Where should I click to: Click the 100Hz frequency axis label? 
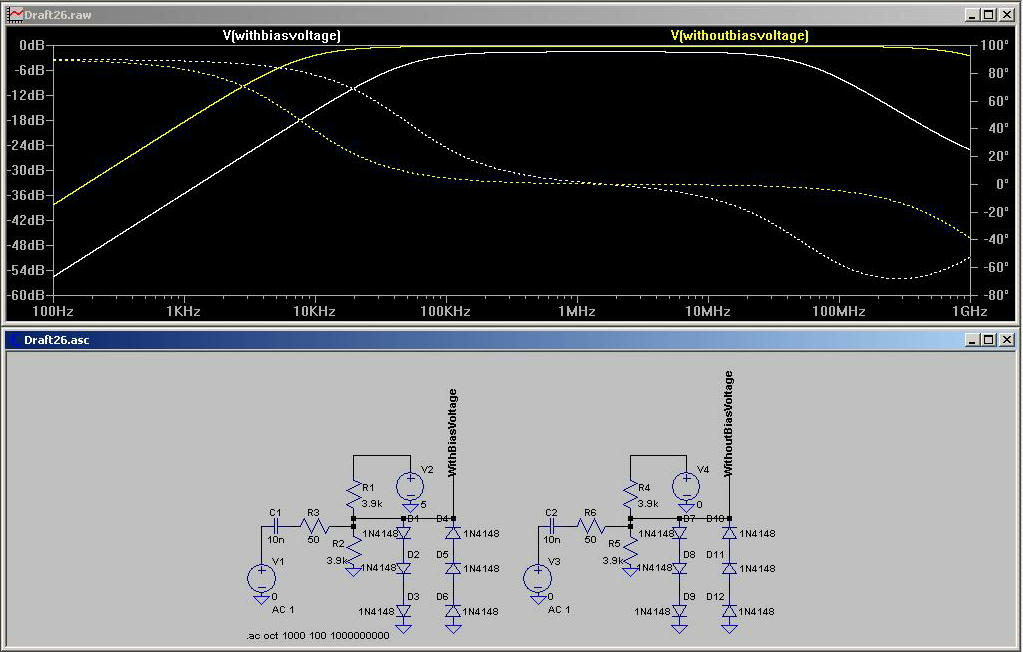pos(53,311)
